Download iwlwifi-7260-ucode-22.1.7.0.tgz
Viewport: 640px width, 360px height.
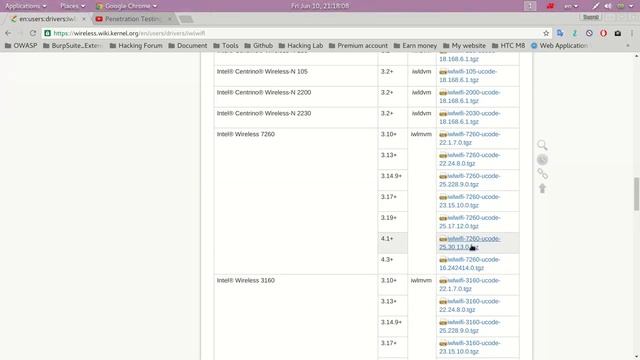tap(470, 138)
